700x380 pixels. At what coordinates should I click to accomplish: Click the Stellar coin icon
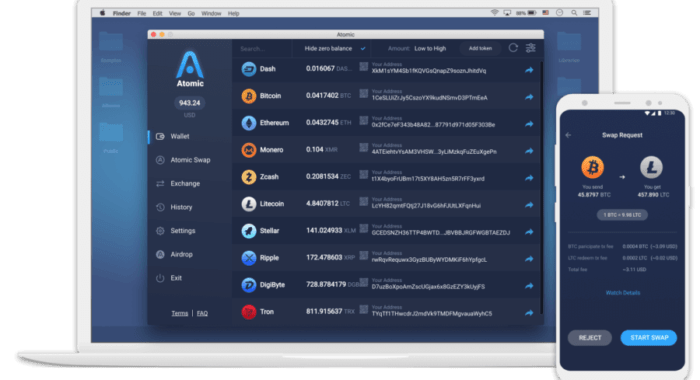pos(249,231)
